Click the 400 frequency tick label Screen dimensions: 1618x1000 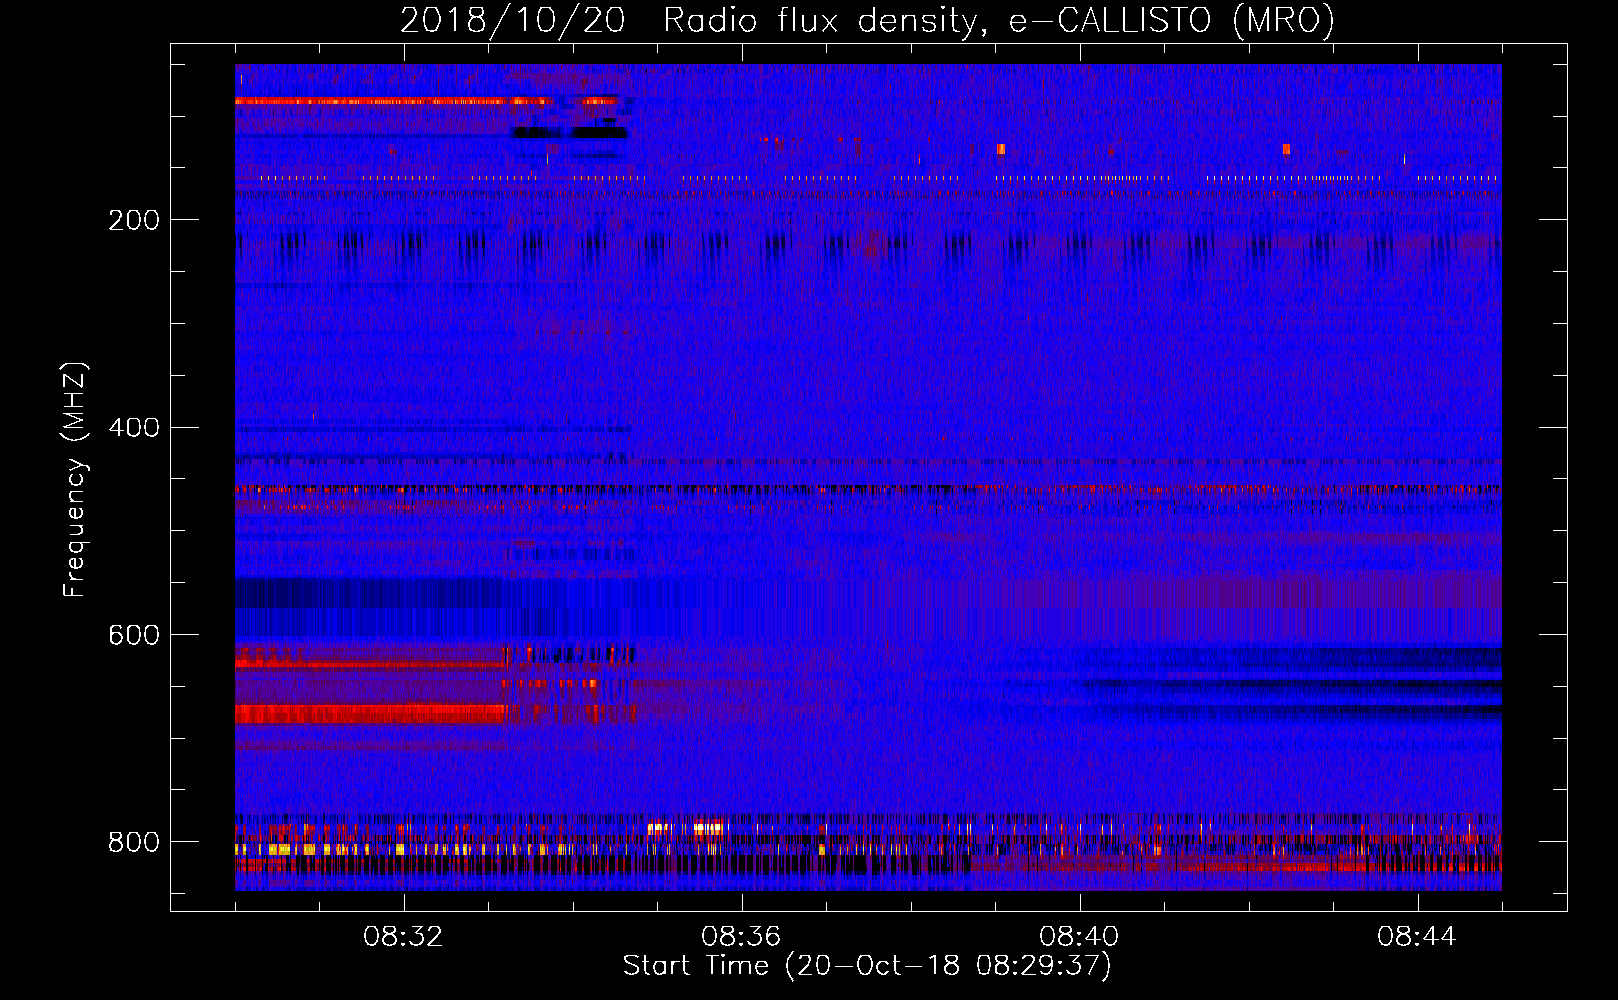pyautogui.click(x=134, y=428)
